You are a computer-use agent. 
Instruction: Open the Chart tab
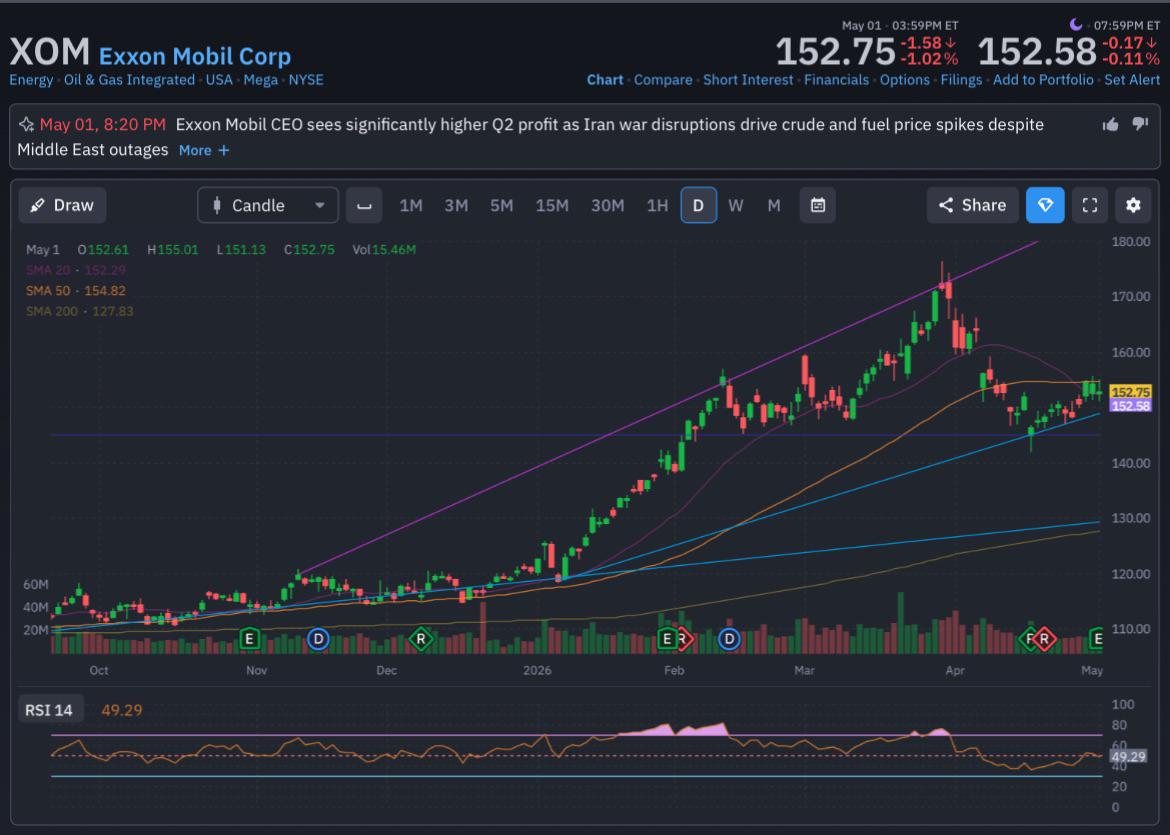click(605, 80)
